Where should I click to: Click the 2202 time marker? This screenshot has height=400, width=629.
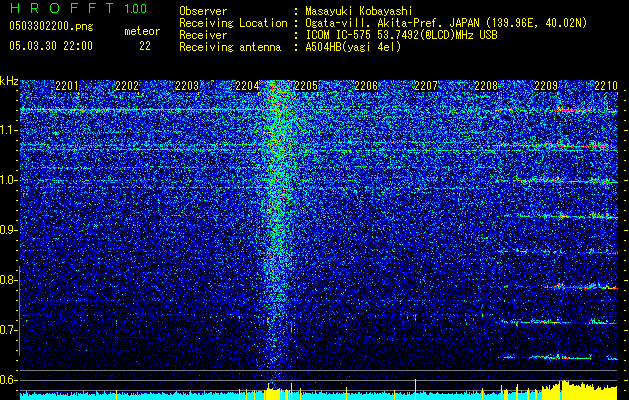point(127,86)
